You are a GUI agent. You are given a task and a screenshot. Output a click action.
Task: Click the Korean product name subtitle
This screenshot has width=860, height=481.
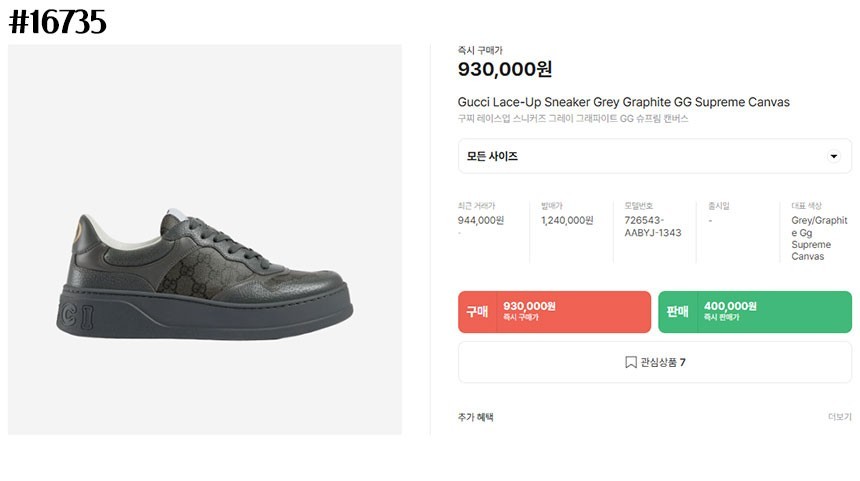573,119
